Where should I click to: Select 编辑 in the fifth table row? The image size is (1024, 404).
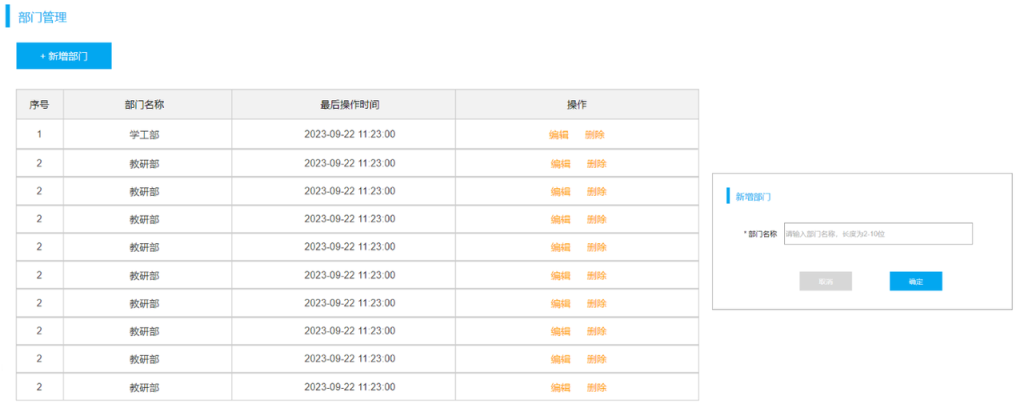[x=560, y=248]
